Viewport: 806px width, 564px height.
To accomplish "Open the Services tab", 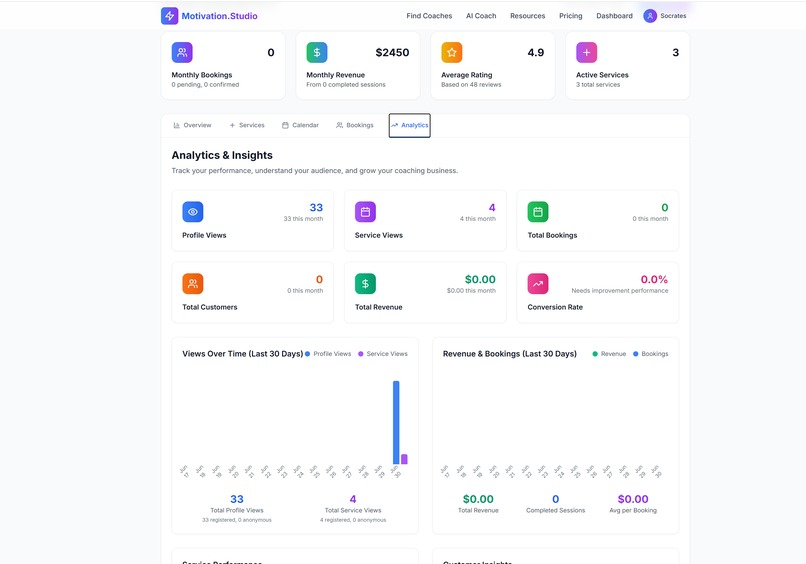I will 247,125.
